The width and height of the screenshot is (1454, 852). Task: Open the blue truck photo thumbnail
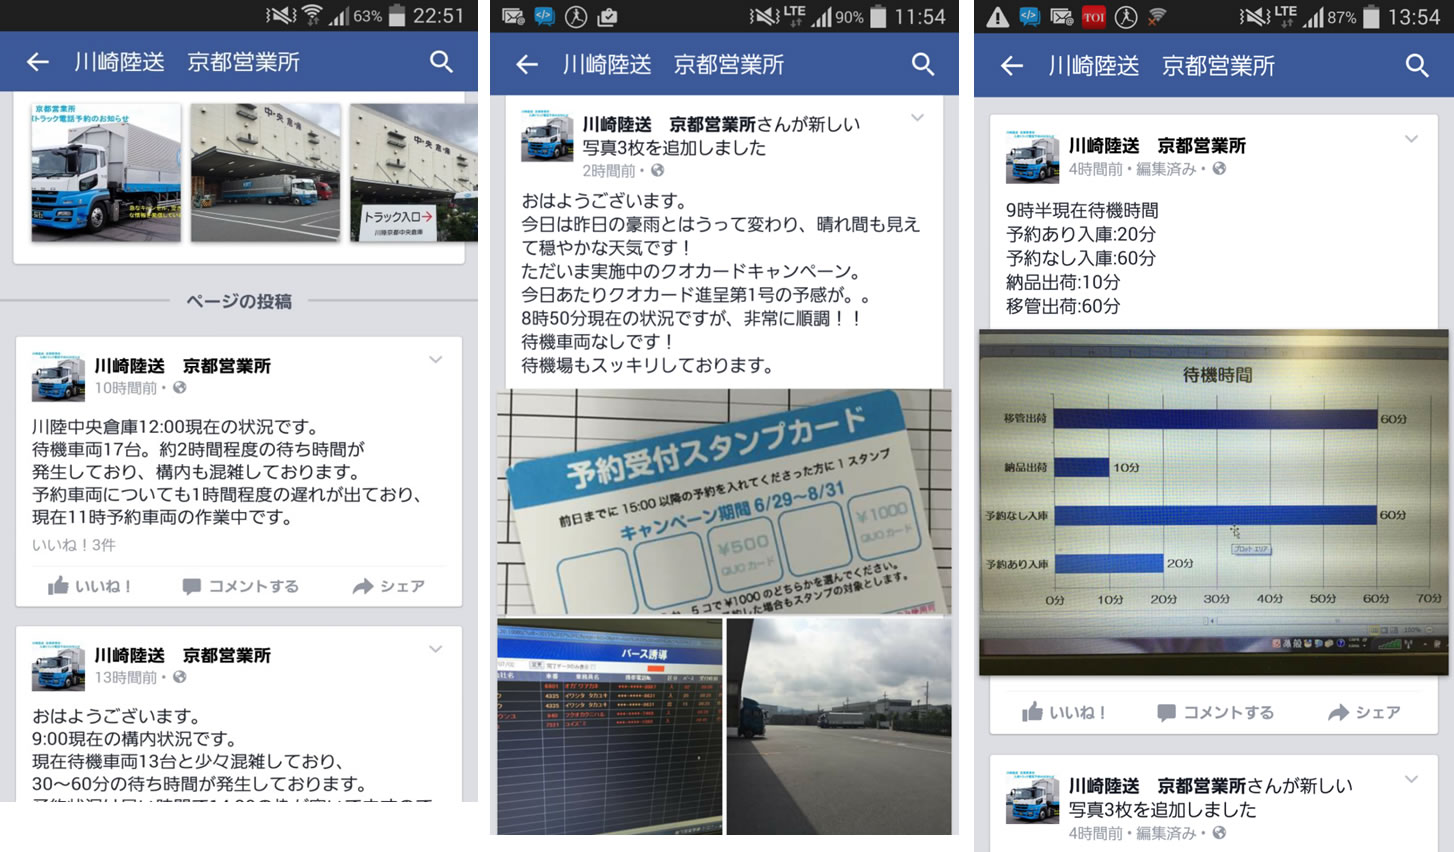(x=106, y=172)
